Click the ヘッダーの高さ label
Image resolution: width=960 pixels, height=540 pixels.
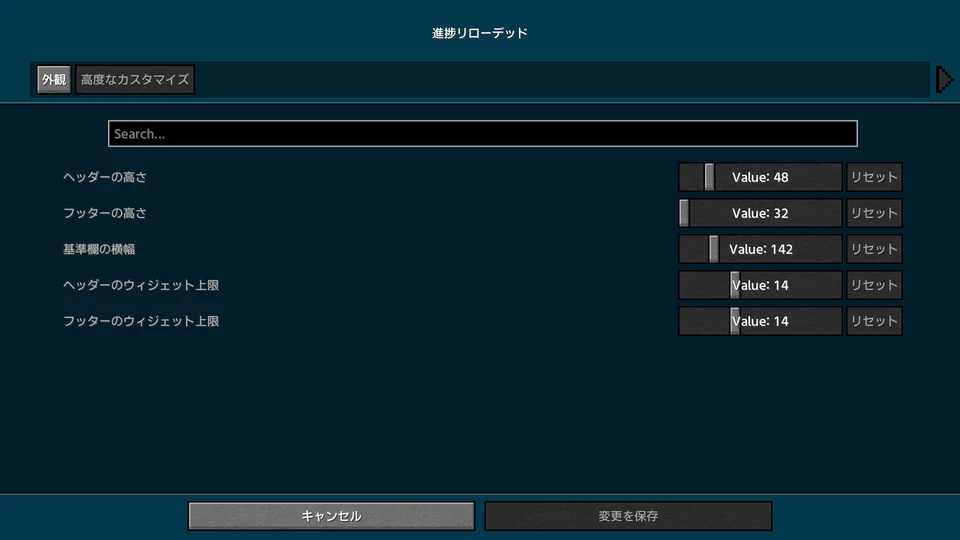point(105,177)
